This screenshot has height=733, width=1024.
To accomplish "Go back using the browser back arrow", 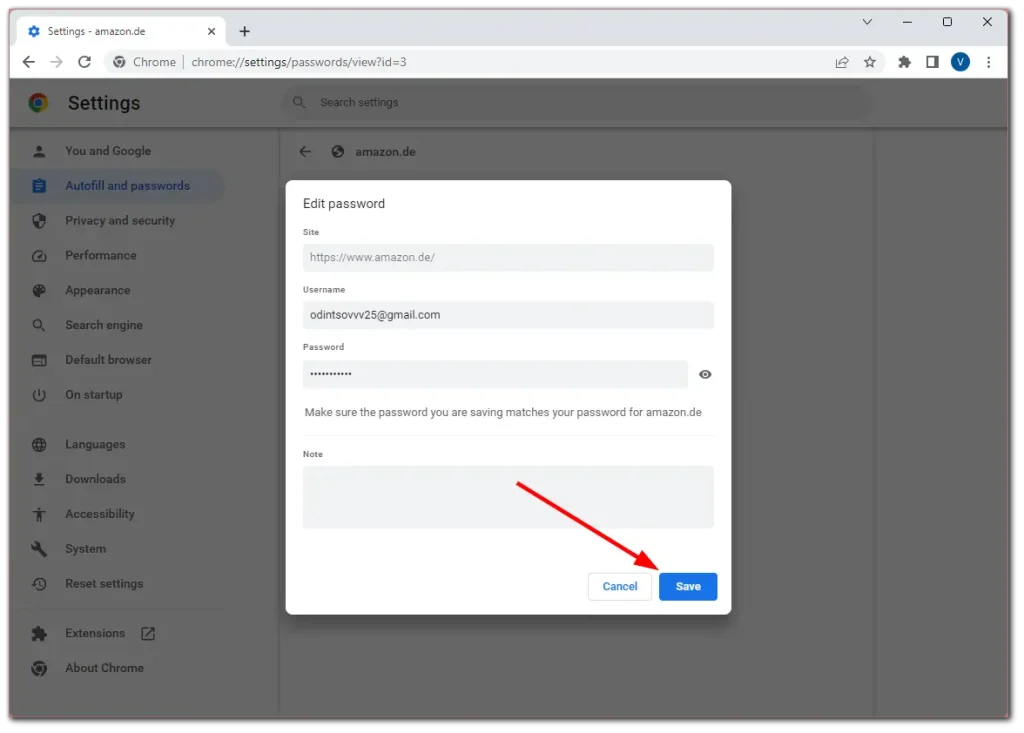I will (29, 62).
